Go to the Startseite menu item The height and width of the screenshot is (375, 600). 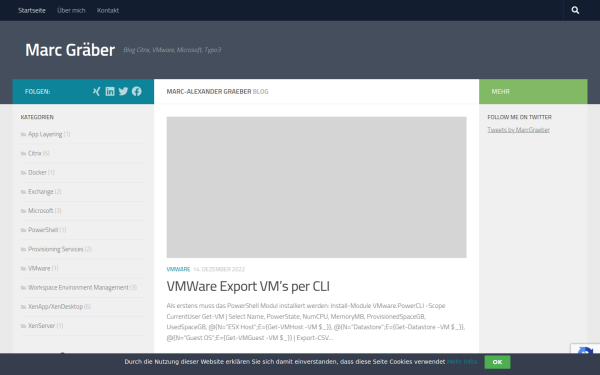[x=32, y=10]
